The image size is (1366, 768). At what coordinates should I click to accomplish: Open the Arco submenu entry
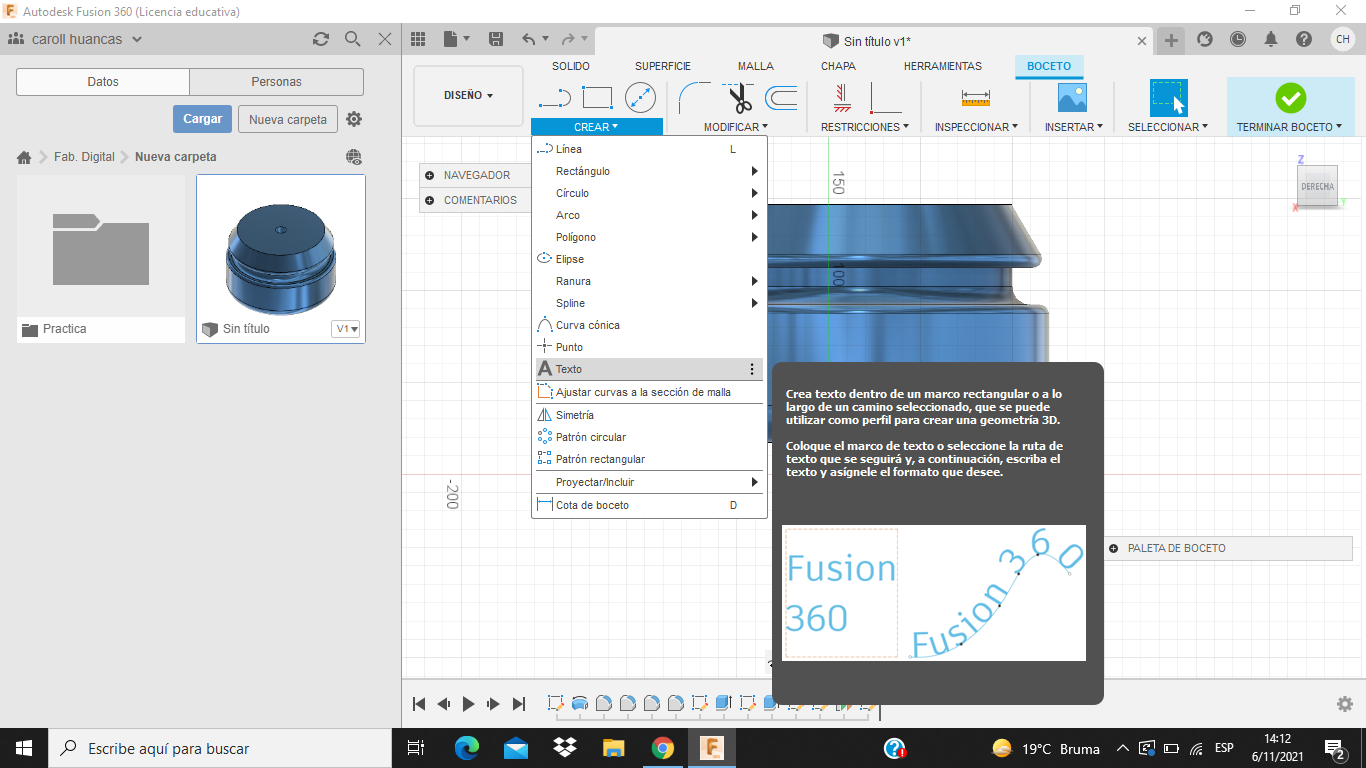click(x=649, y=215)
